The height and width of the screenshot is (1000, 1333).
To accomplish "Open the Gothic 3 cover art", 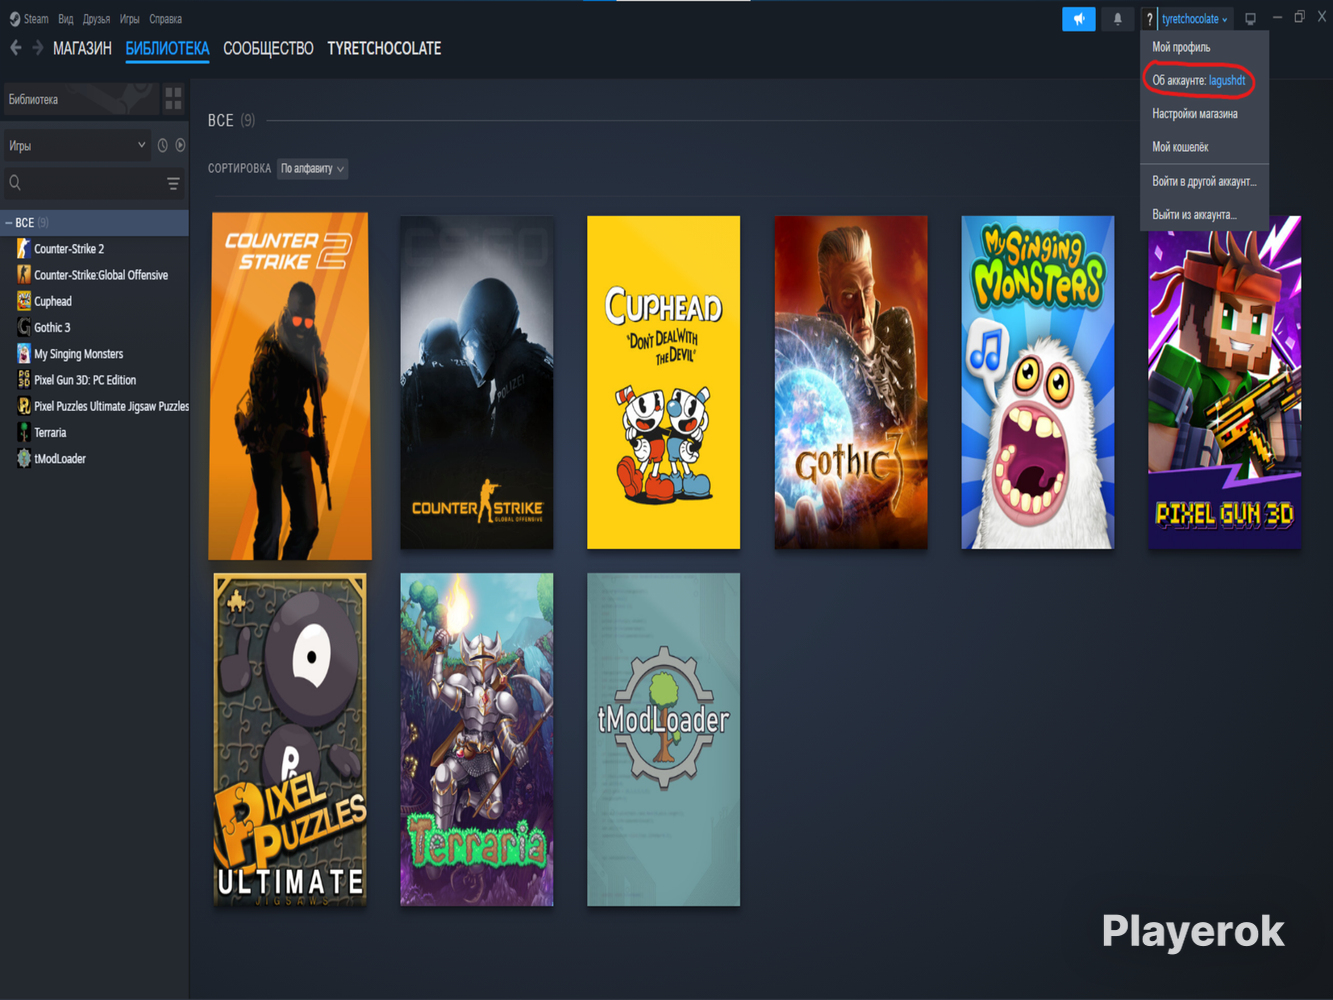I will click(851, 382).
